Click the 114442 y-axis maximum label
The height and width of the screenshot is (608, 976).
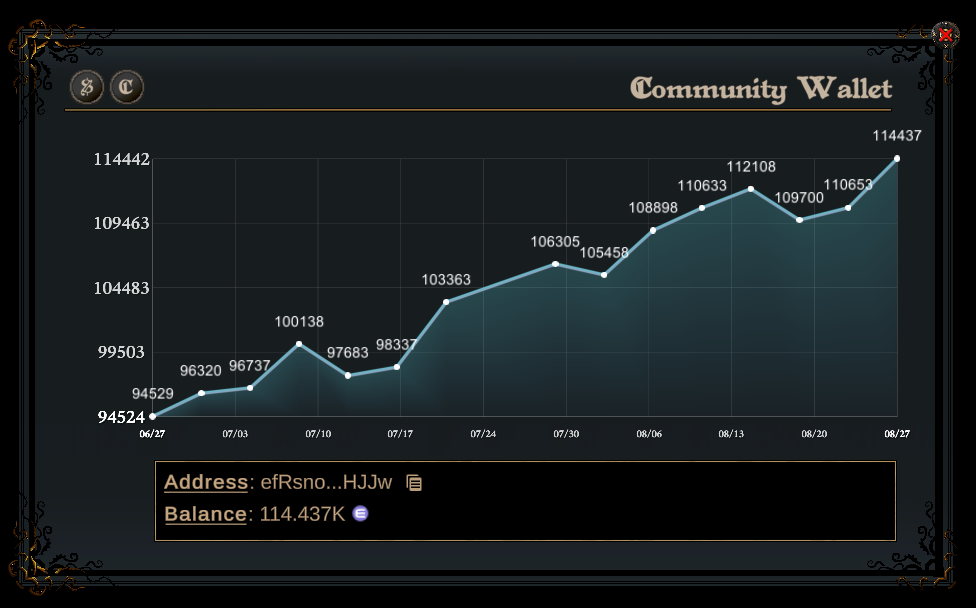[x=122, y=159]
